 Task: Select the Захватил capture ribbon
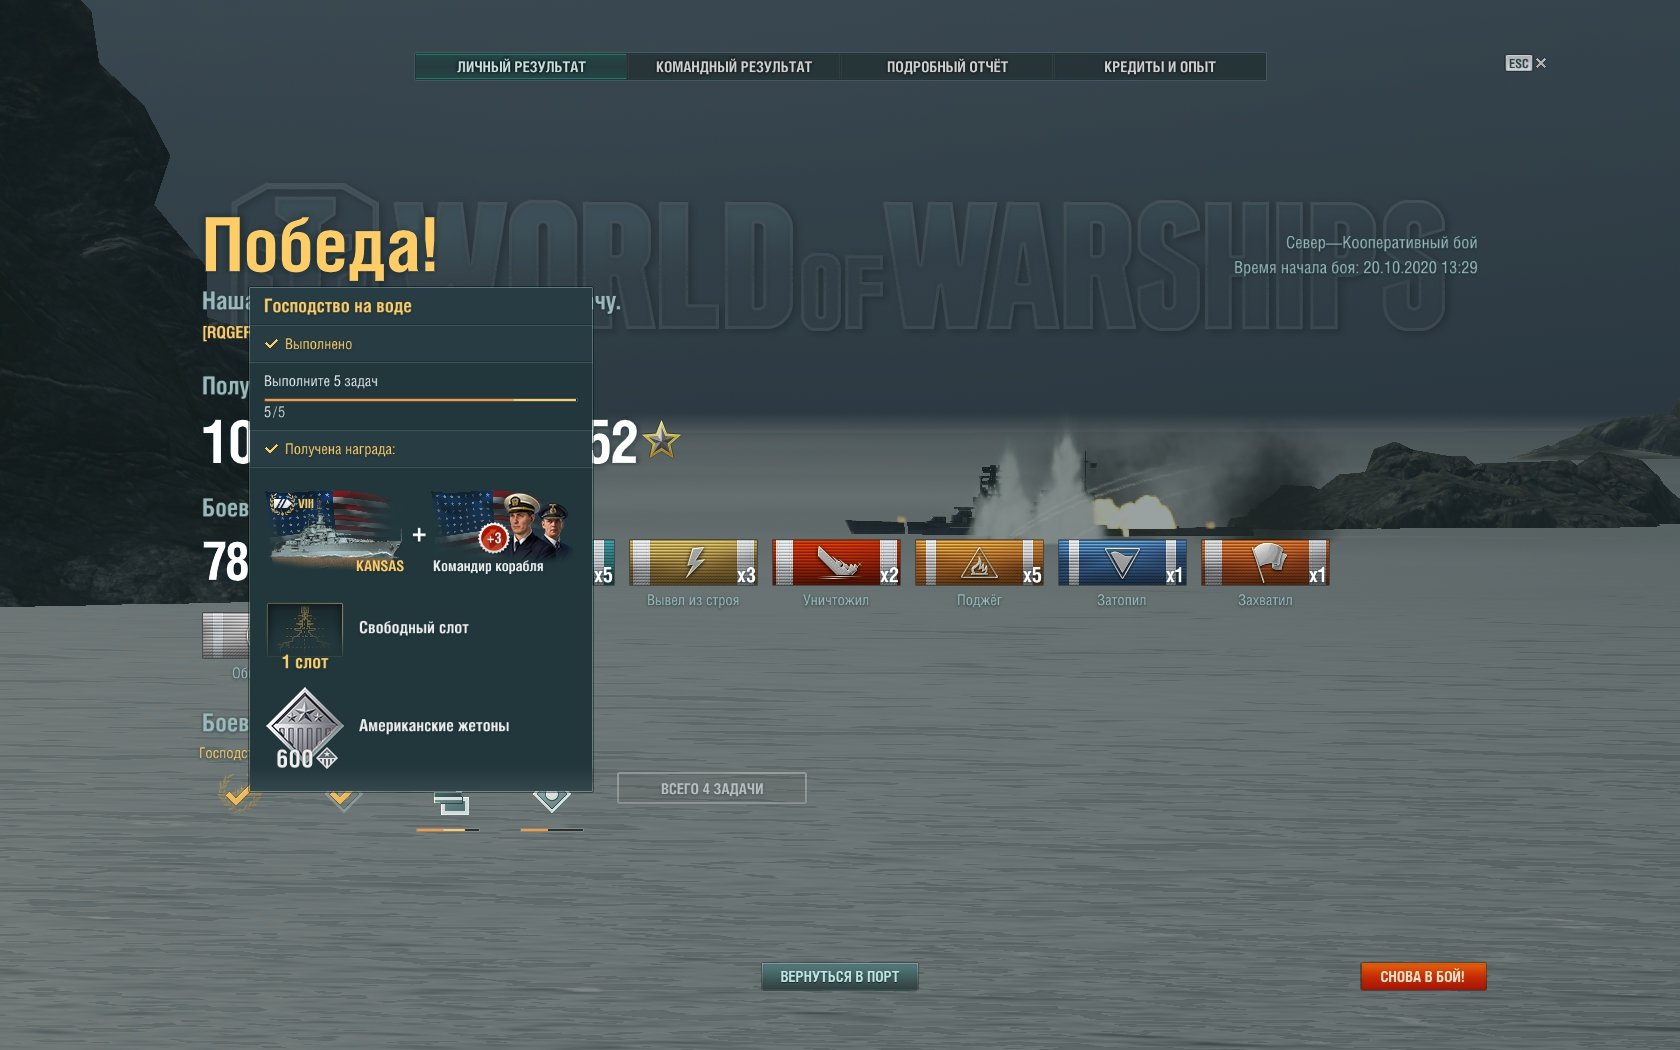point(1265,563)
